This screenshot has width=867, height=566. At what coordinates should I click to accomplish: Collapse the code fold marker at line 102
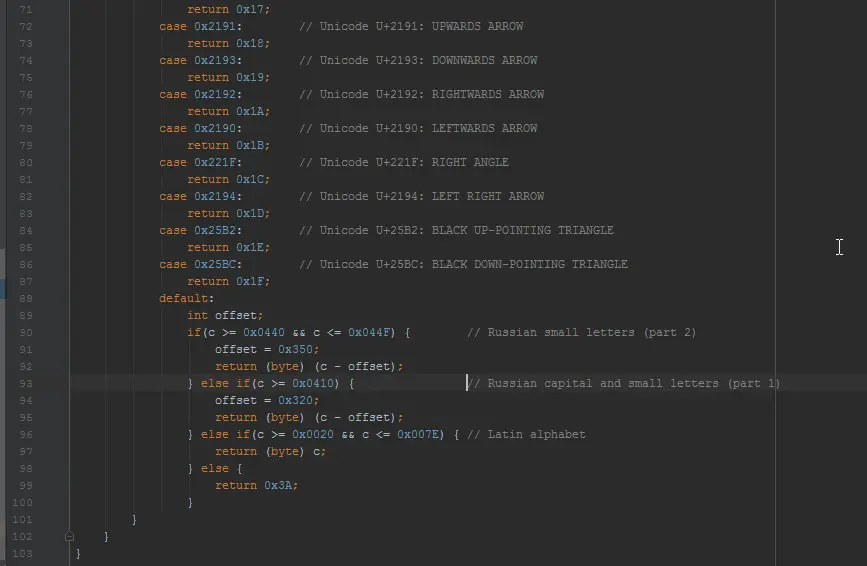69,536
